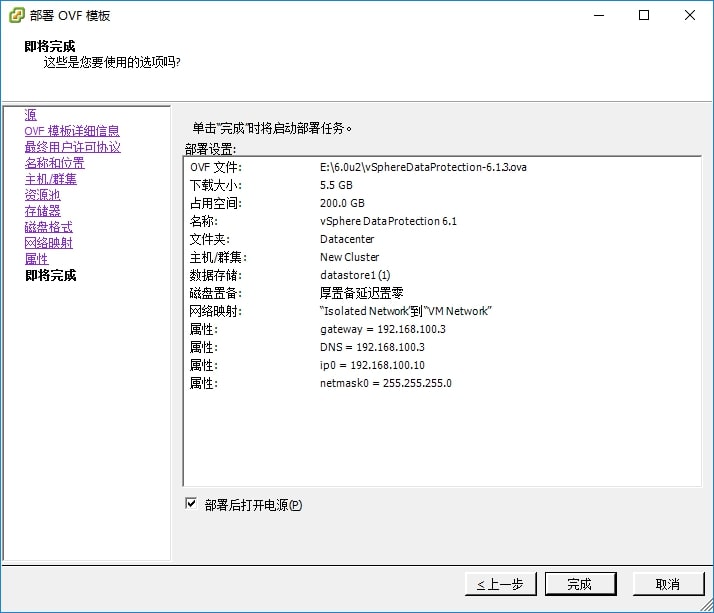714x613 pixels.
Task: Click the 数据存储 row label
Action: click(x=216, y=275)
